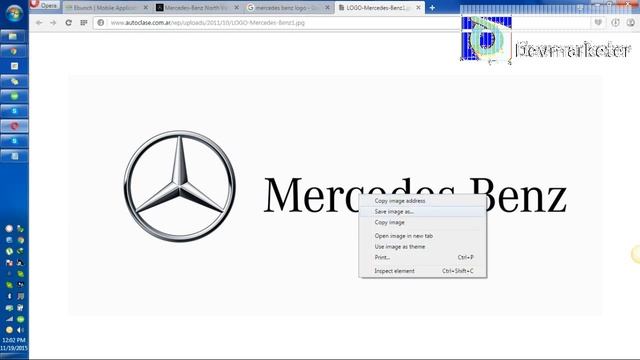Image resolution: width=640 pixels, height=360 pixels.
Task: Switch to the mercedes benz logo Google tab
Action: [287, 8]
